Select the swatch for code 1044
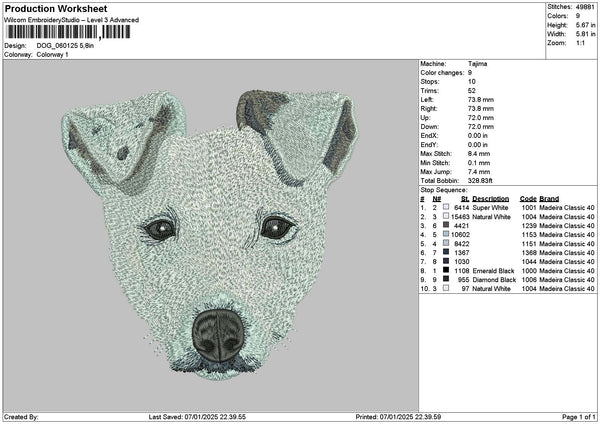The height and width of the screenshot is (424, 600). click(446, 261)
